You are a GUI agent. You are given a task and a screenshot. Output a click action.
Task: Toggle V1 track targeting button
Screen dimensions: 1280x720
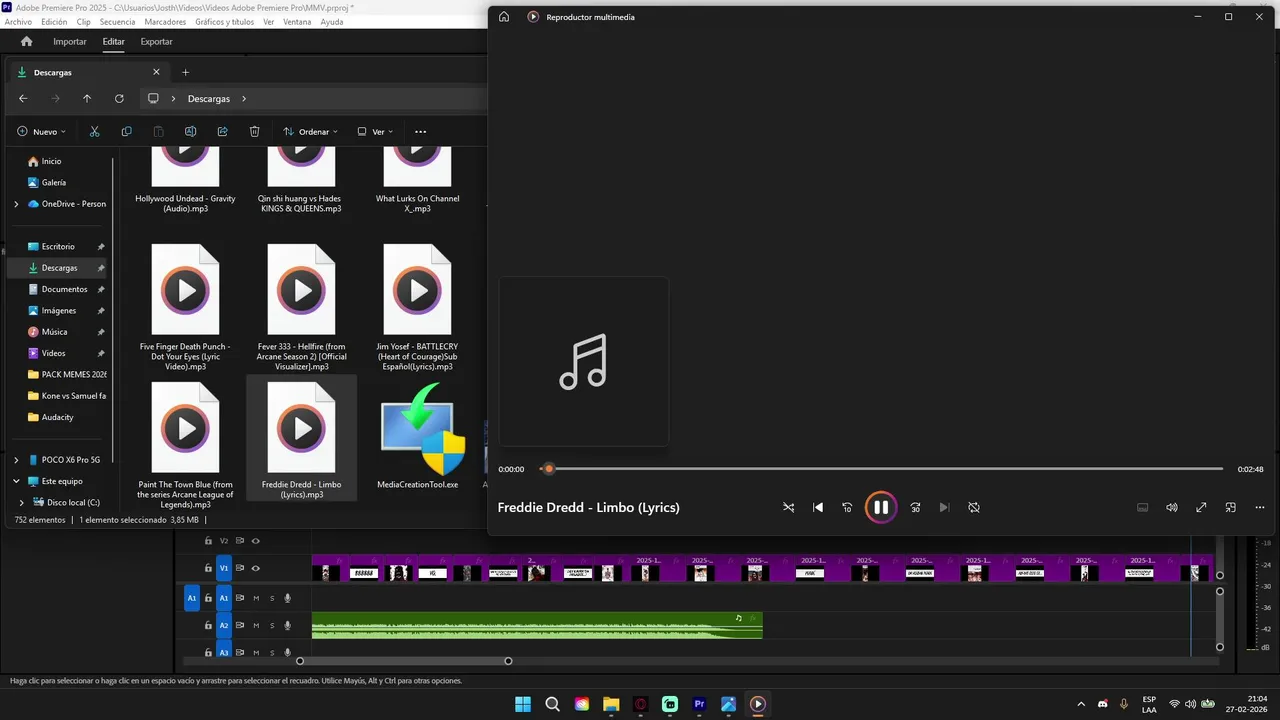224,568
